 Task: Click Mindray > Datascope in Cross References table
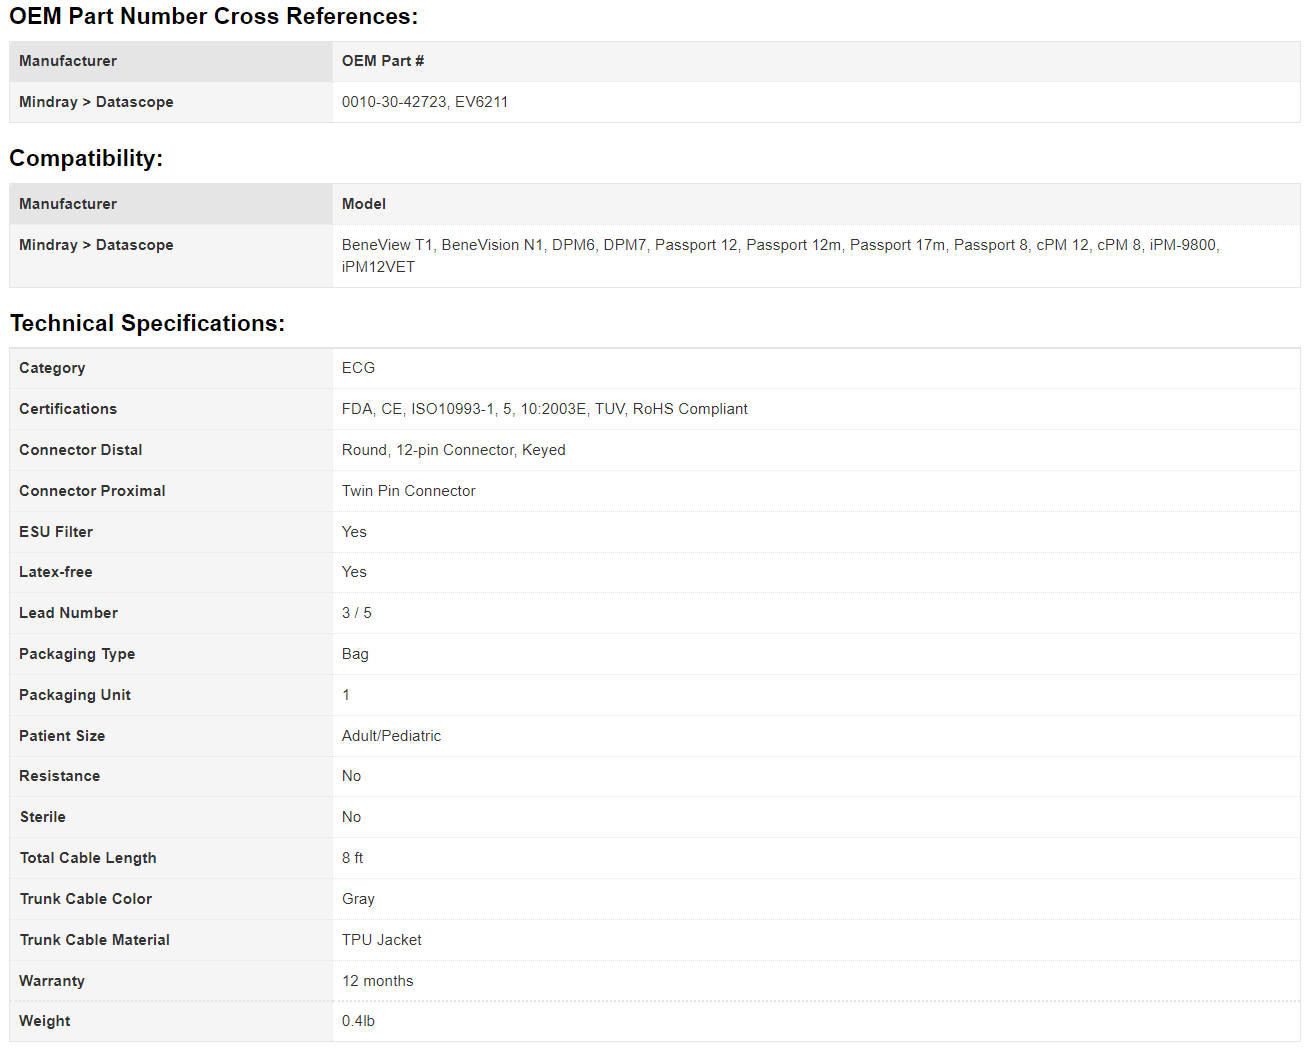[x=96, y=102]
